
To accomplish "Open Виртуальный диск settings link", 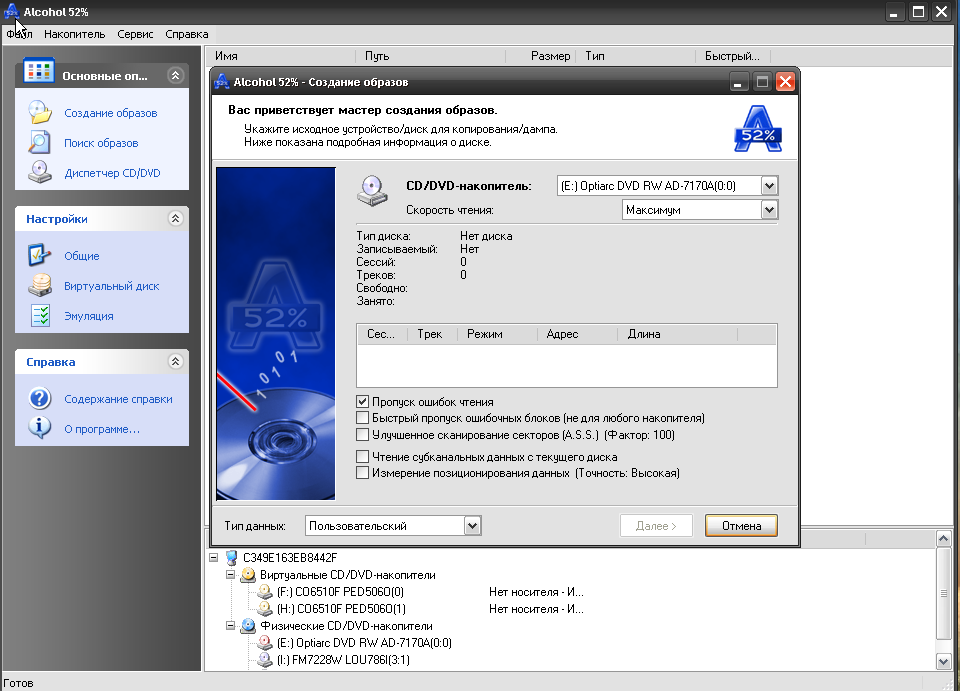I will (111, 286).
